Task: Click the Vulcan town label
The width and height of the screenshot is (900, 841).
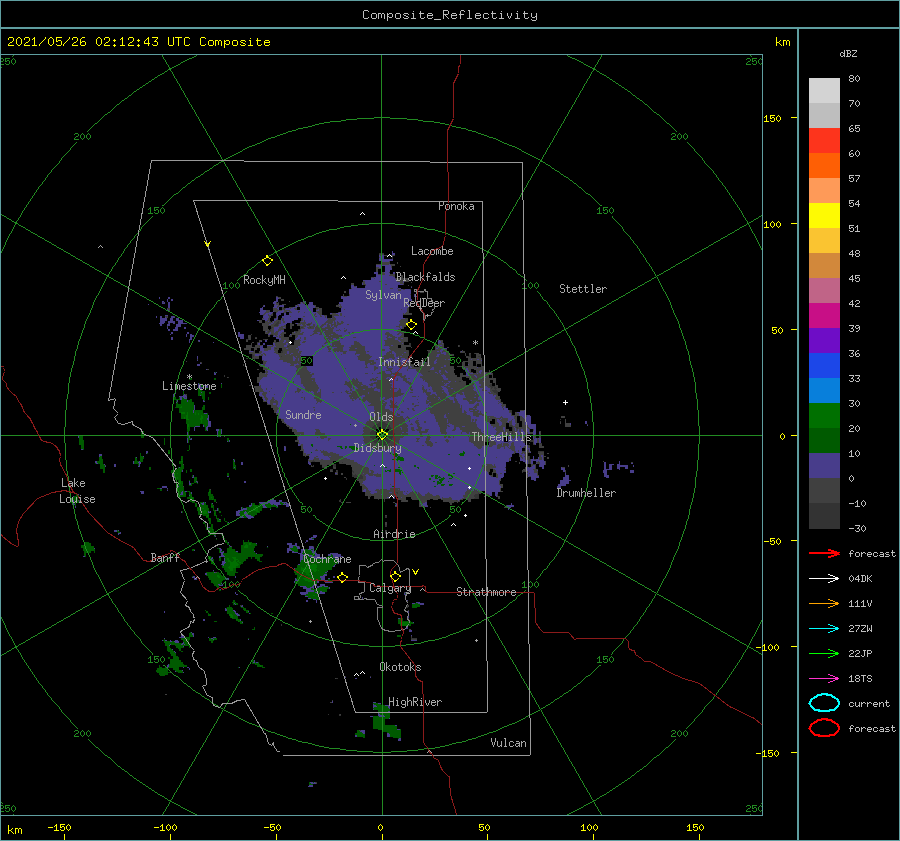Action: [508, 743]
